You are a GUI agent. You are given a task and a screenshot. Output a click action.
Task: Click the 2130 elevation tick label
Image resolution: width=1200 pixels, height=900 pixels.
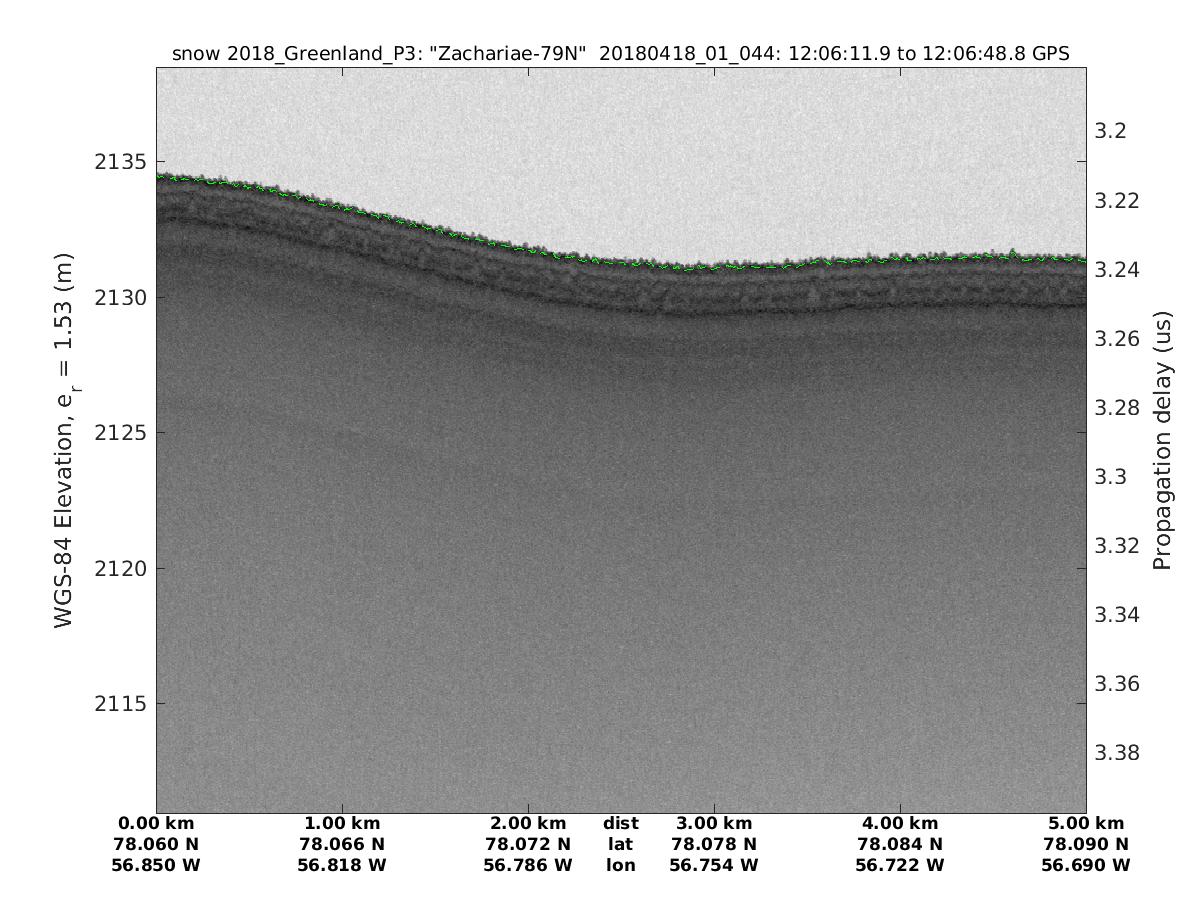(x=122, y=298)
